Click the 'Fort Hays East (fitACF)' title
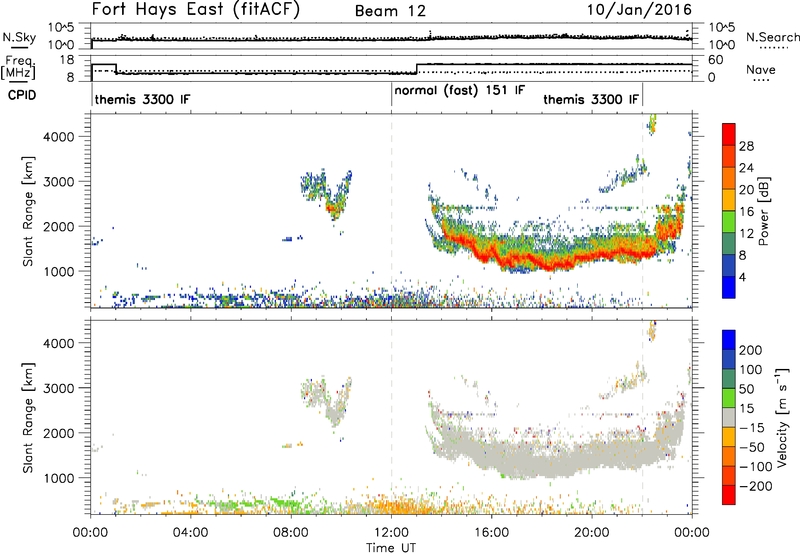The height and width of the screenshot is (554, 800). [196, 9]
